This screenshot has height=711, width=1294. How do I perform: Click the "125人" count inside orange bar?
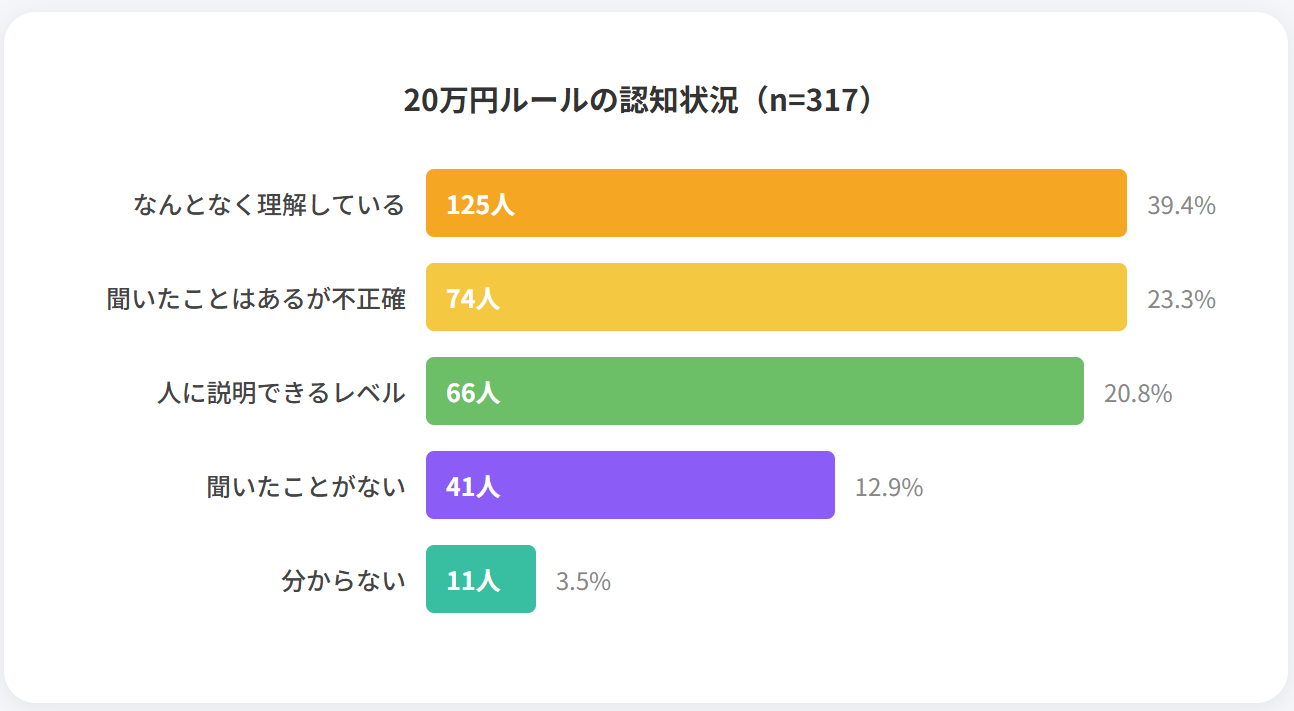coord(480,205)
